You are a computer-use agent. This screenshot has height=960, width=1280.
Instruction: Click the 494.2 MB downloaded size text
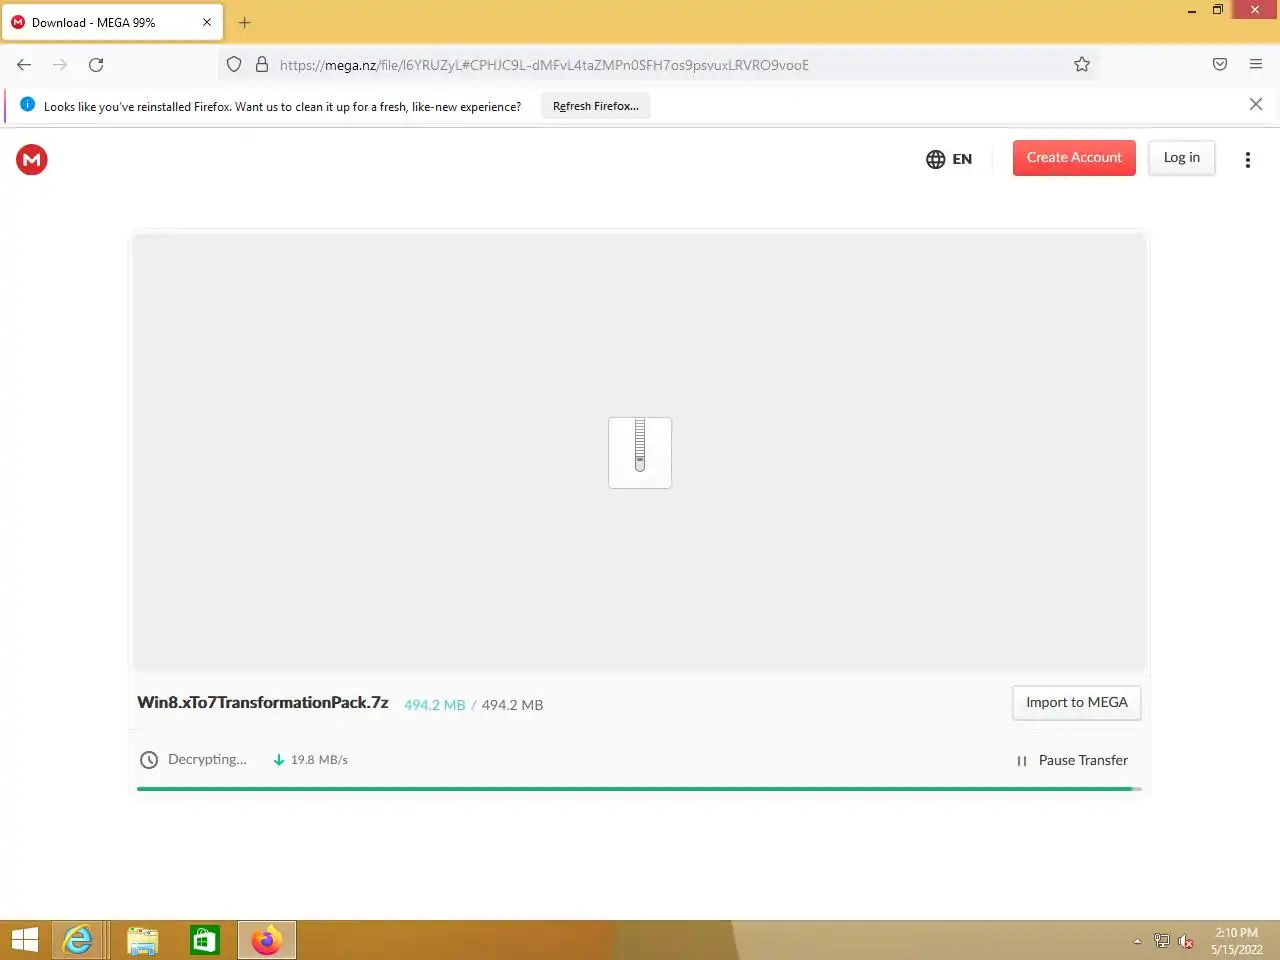[435, 705]
